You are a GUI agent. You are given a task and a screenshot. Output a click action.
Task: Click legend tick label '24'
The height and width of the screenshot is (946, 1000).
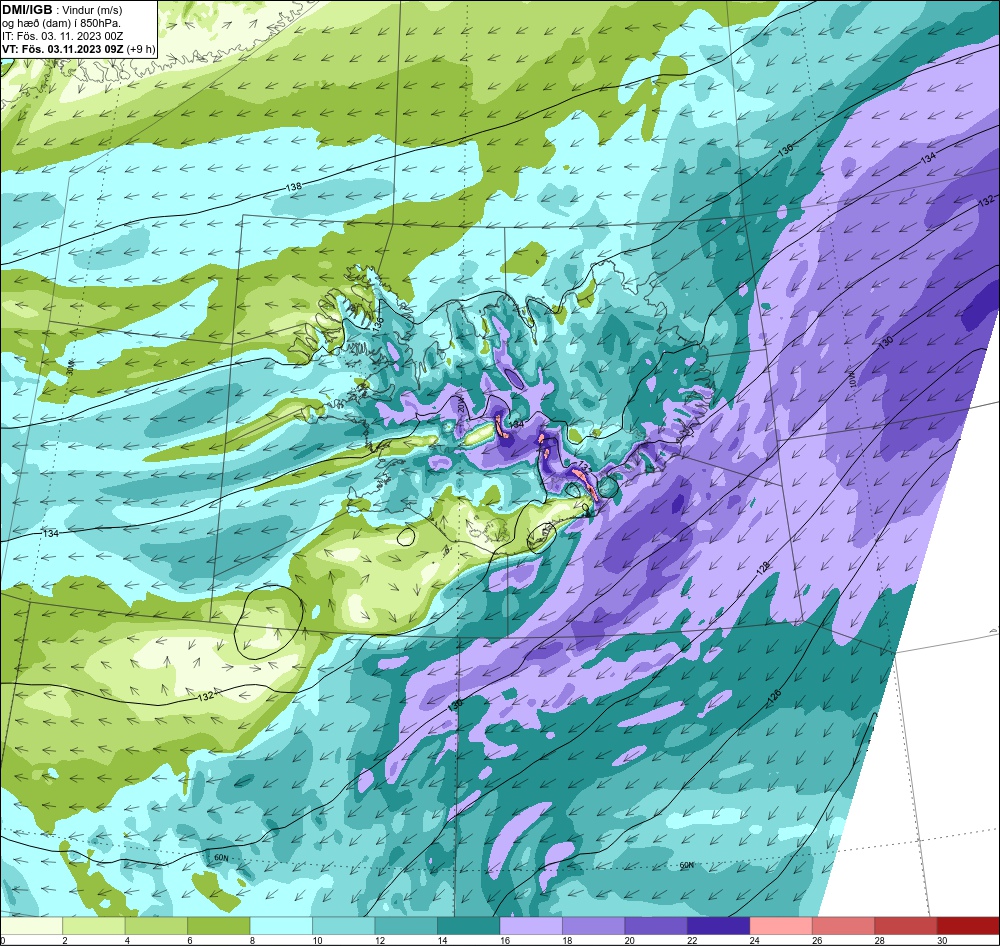(754, 940)
